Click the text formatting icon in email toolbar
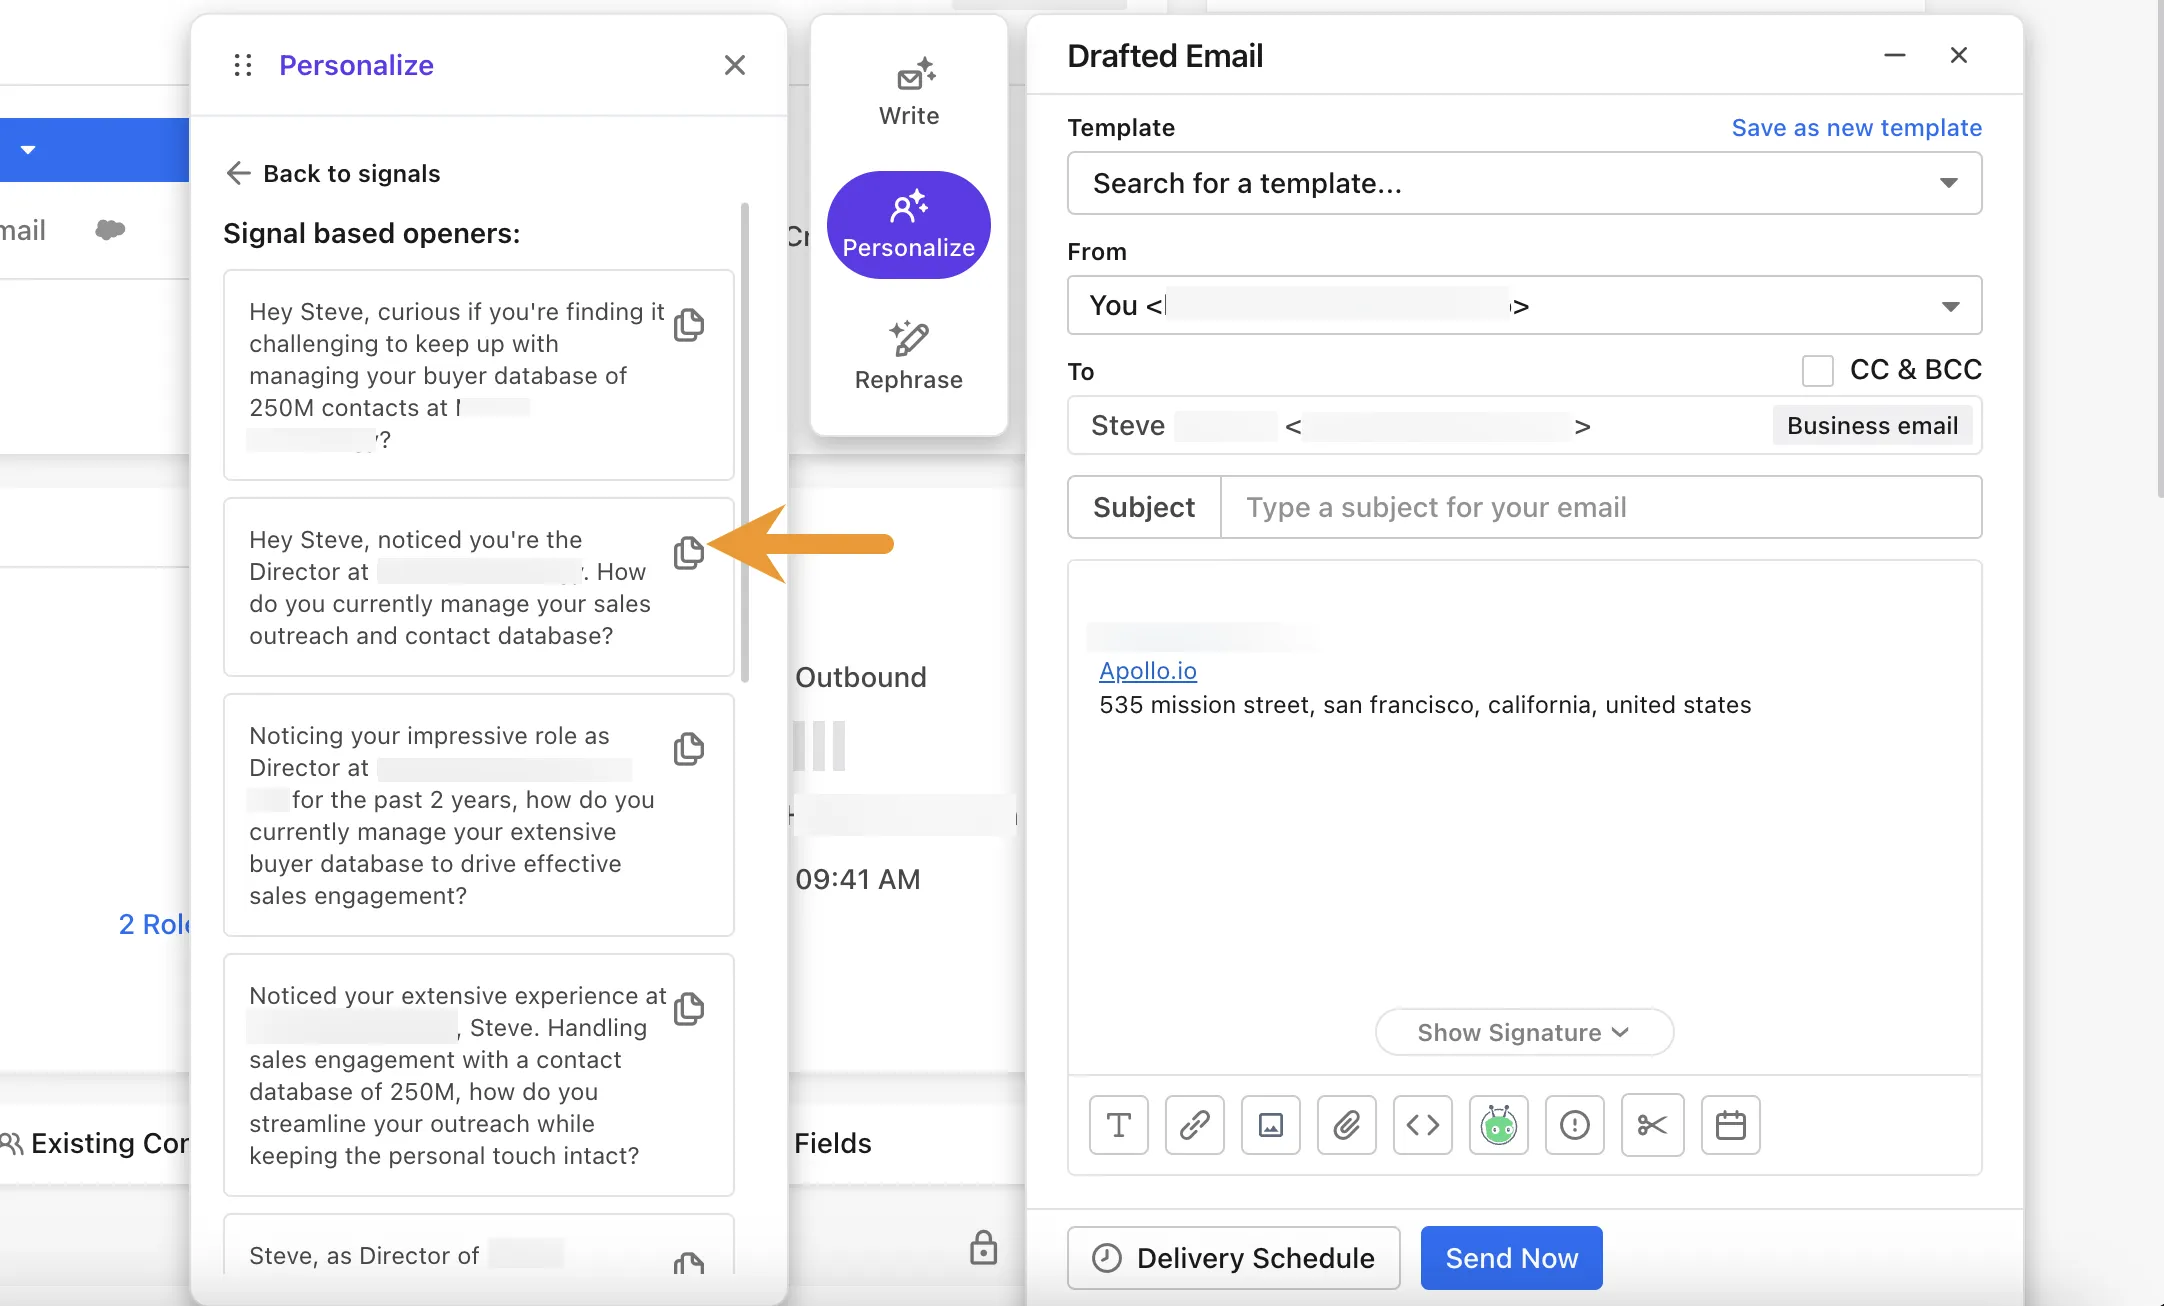Image resolution: width=2164 pixels, height=1306 pixels. (1118, 1125)
